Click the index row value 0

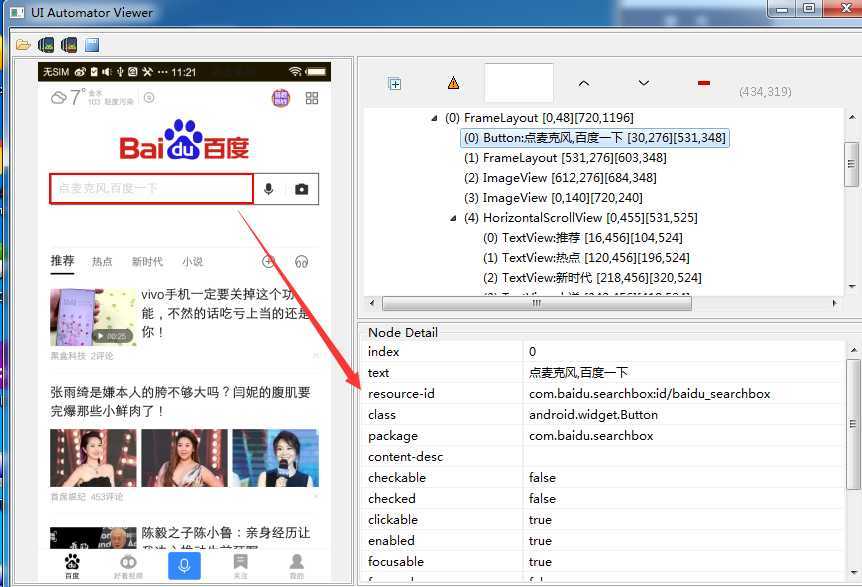click(x=532, y=352)
